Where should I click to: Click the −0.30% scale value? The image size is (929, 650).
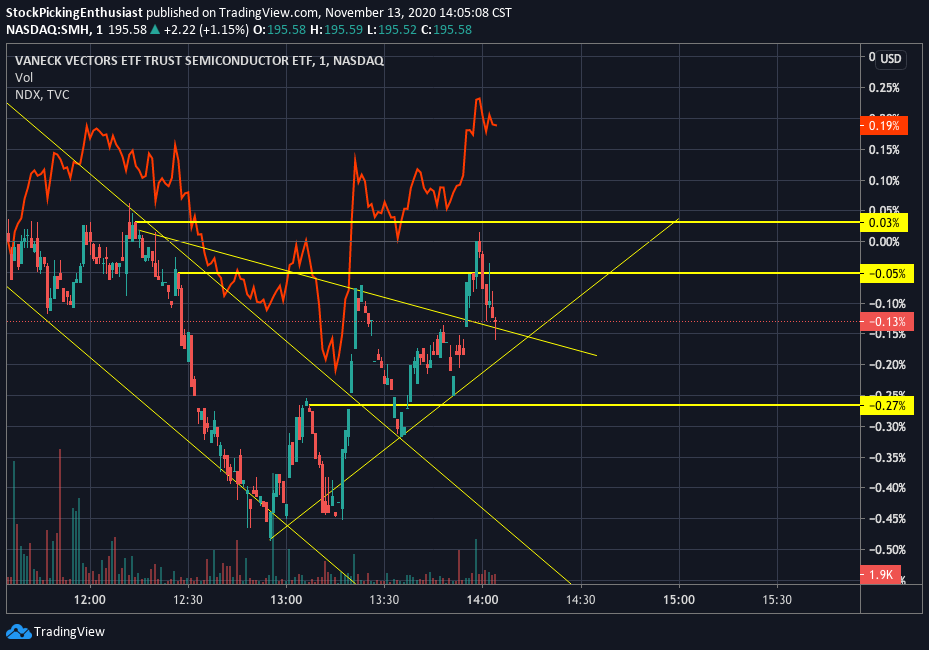(x=887, y=427)
